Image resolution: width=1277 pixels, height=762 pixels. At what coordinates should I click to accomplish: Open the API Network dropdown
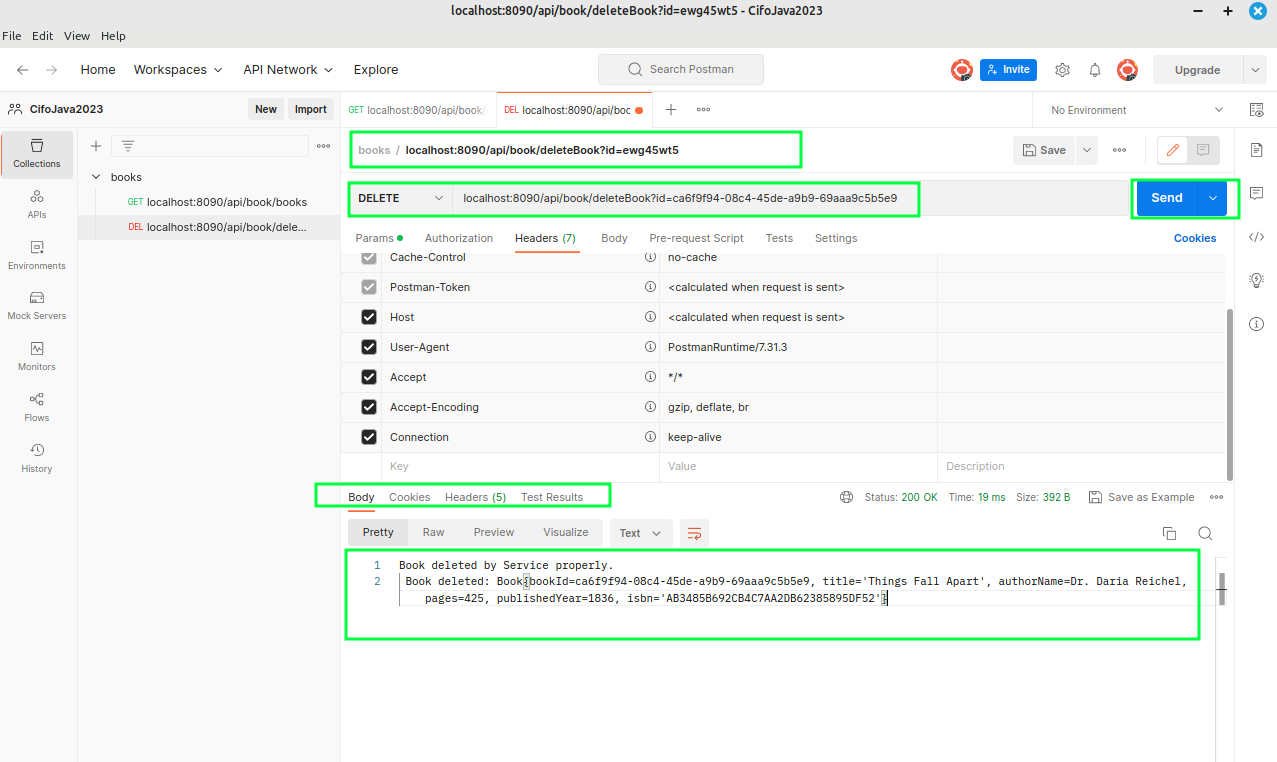[x=289, y=70]
